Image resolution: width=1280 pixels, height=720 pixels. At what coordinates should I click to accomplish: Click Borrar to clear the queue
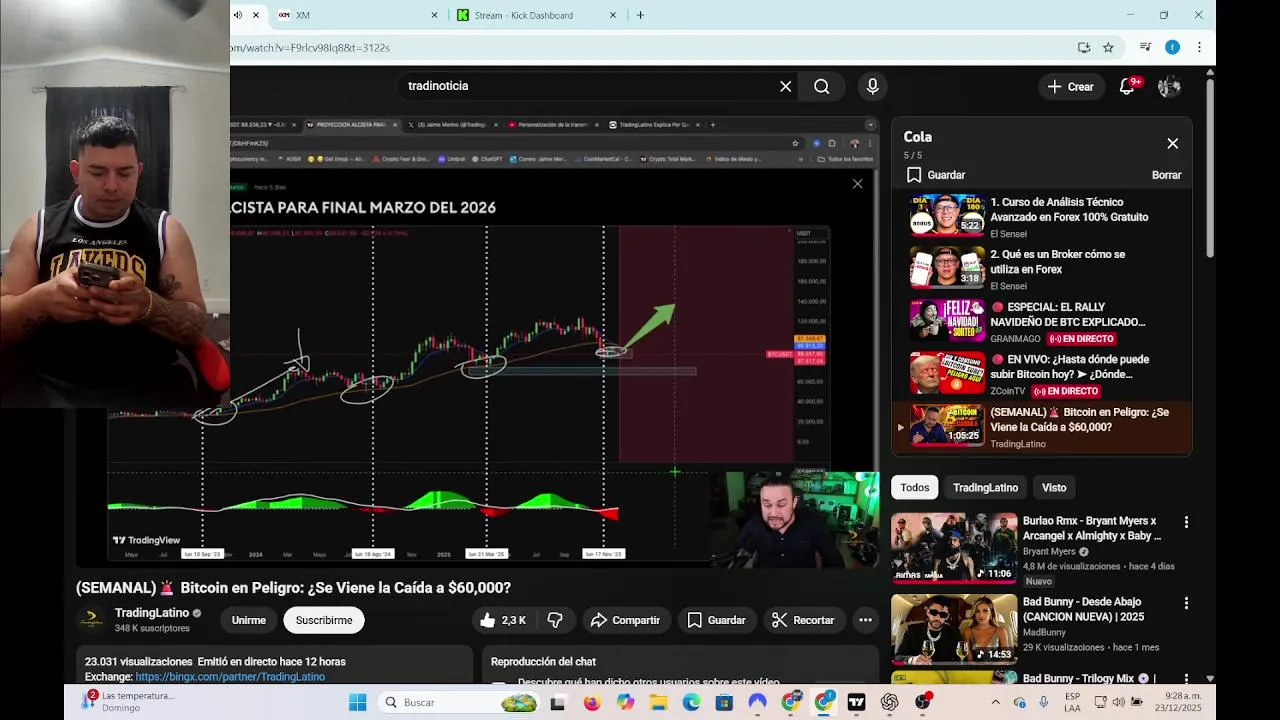tap(1166, 175)
